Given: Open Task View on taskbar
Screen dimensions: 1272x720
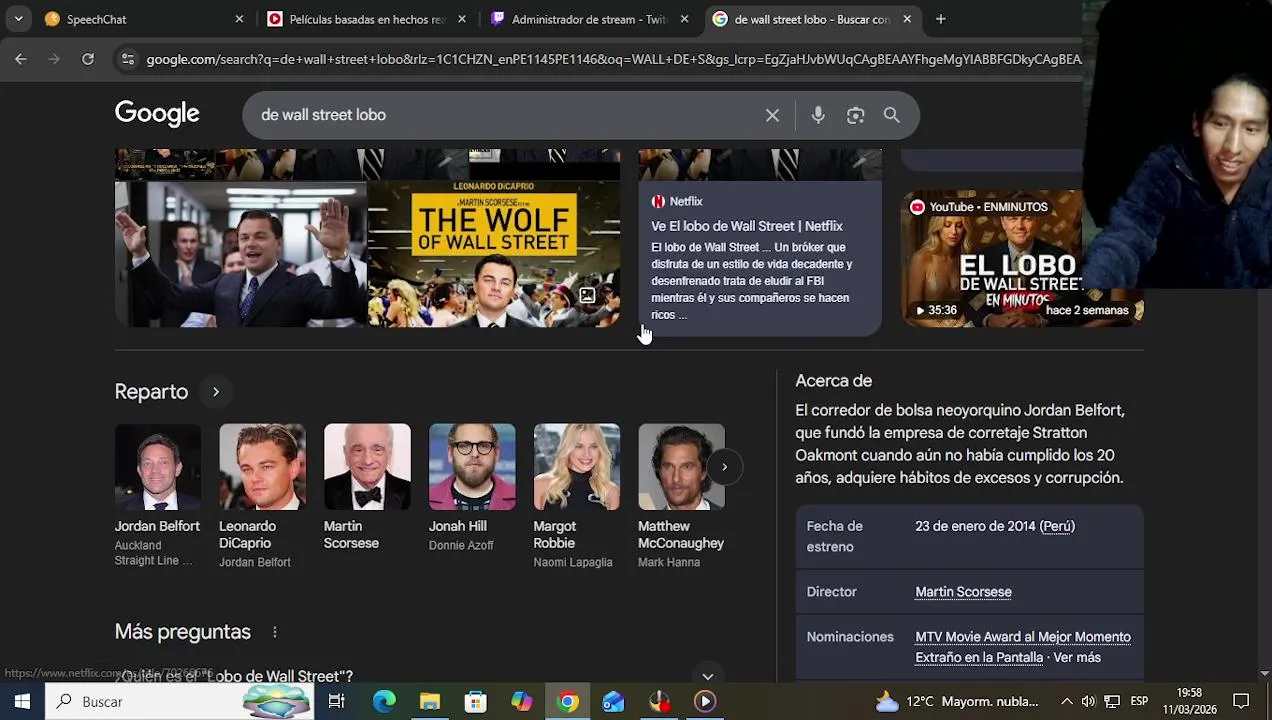Looking at the screenshot, I should (337, 701).
